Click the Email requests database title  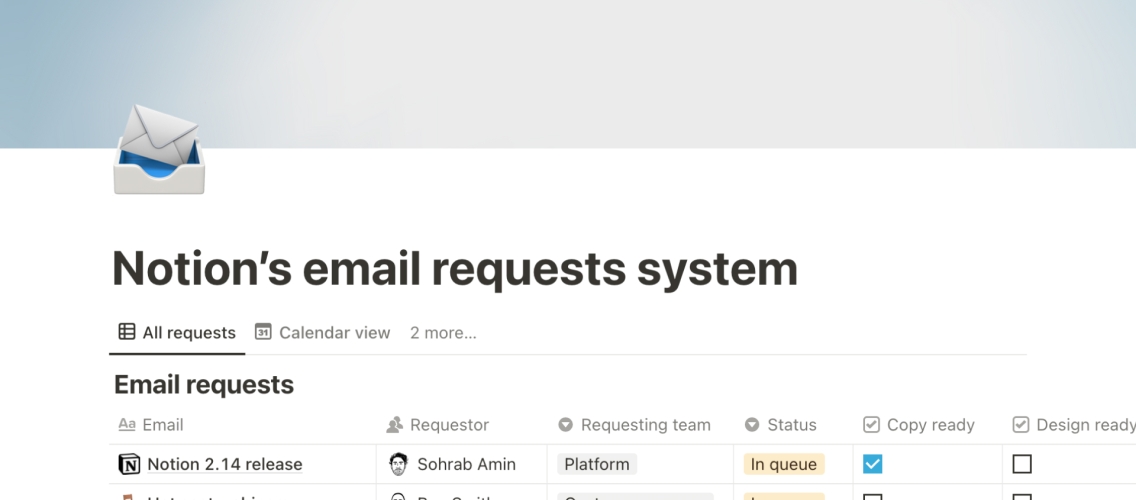[x=204, y=385]
